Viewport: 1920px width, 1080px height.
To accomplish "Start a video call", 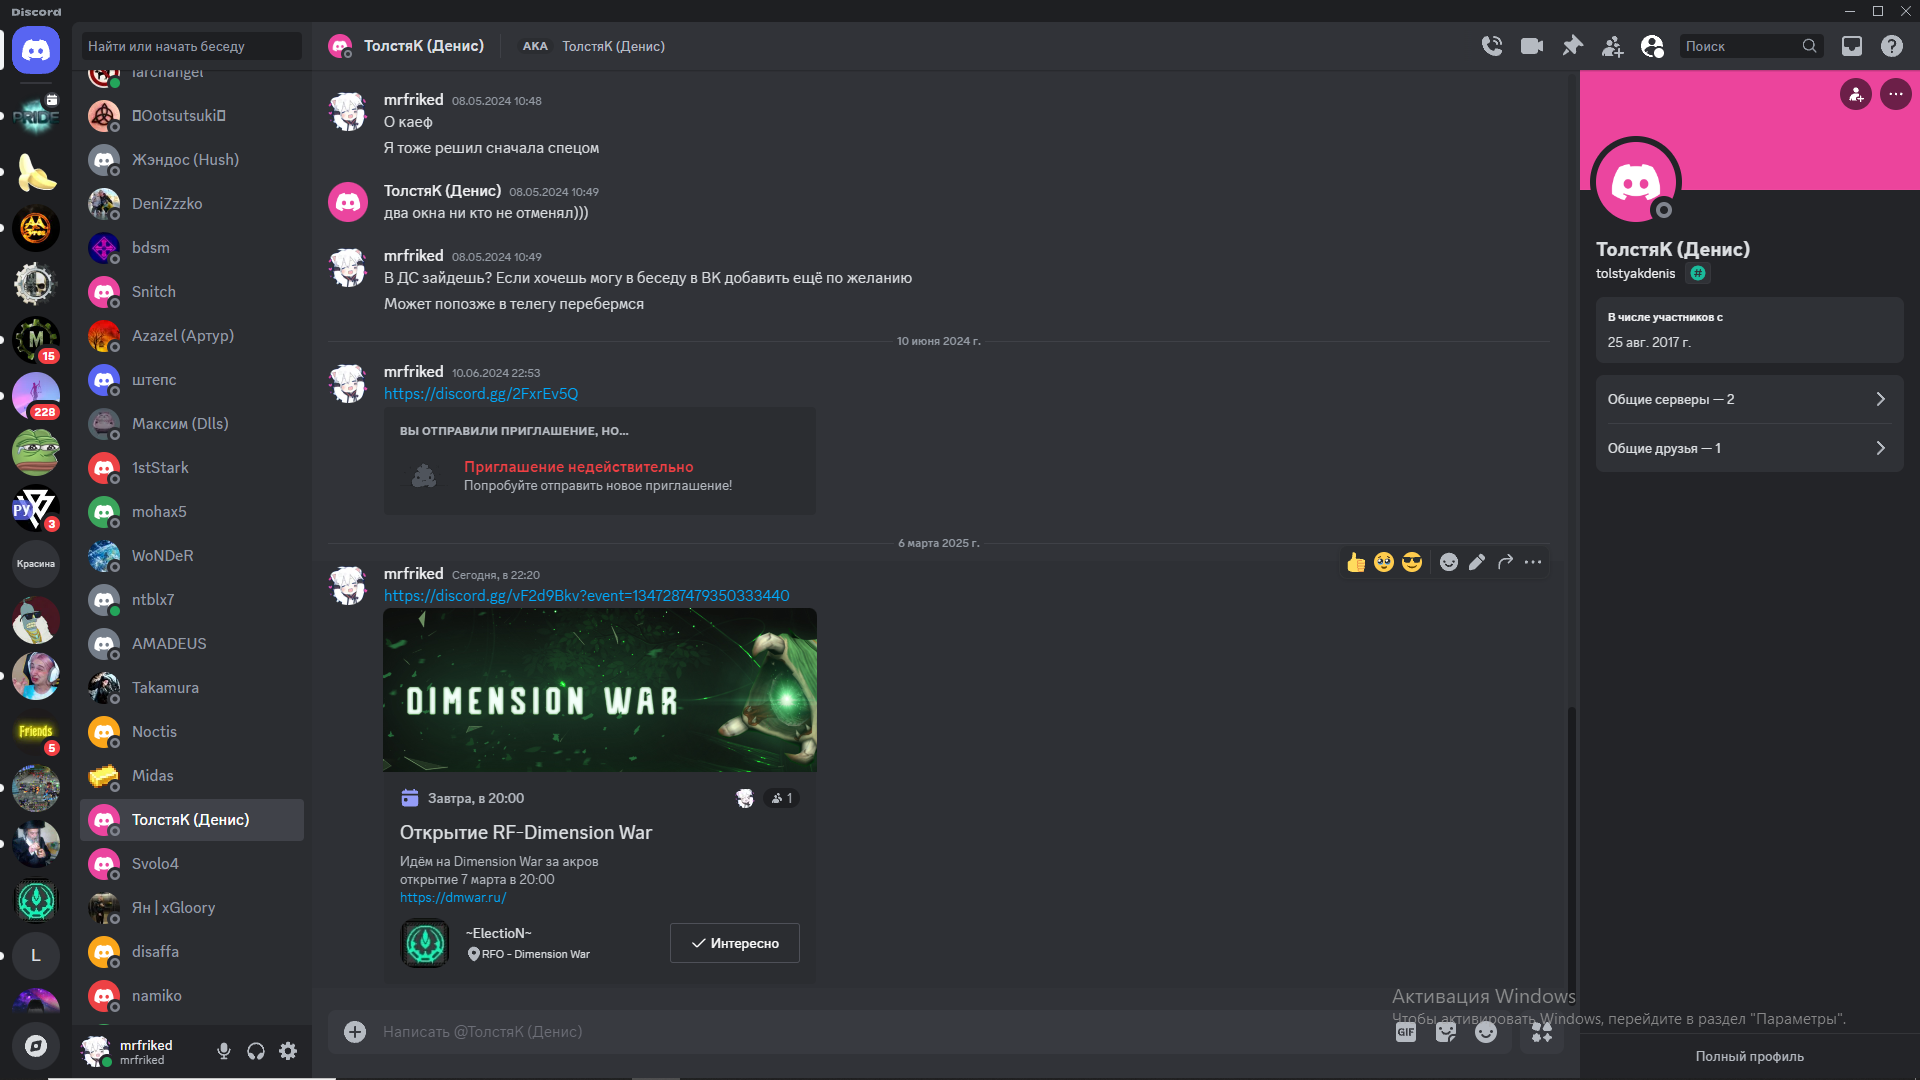I will coord(1532,46).
